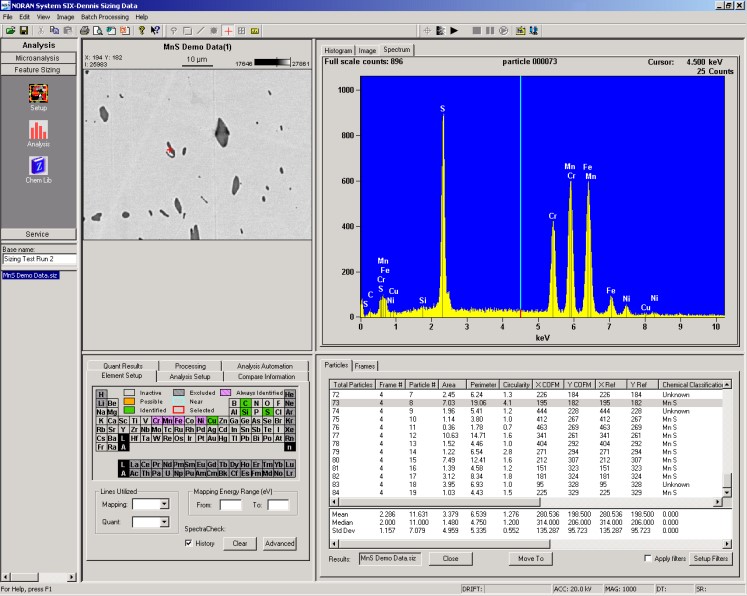Screen dimensions: 747x596
Task: Expand the Service section
Action: tap(38, 234)
